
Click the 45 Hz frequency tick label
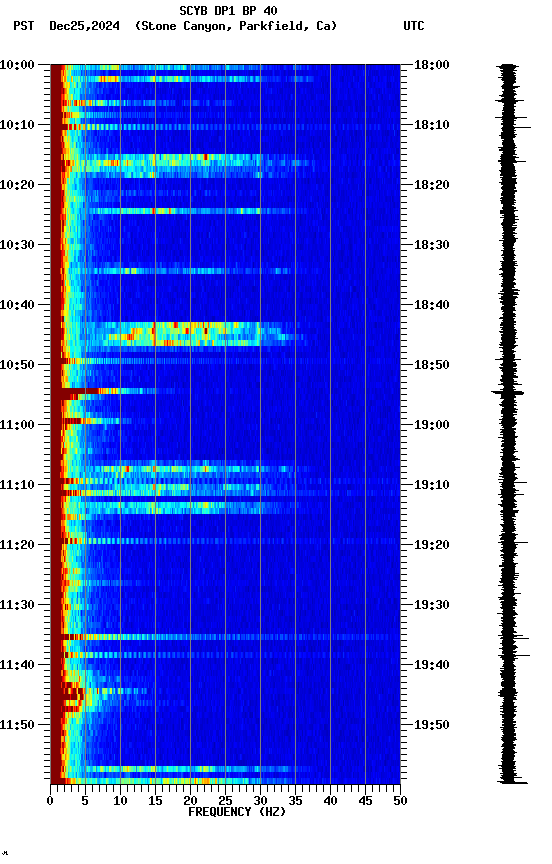(x=365, y=802)
